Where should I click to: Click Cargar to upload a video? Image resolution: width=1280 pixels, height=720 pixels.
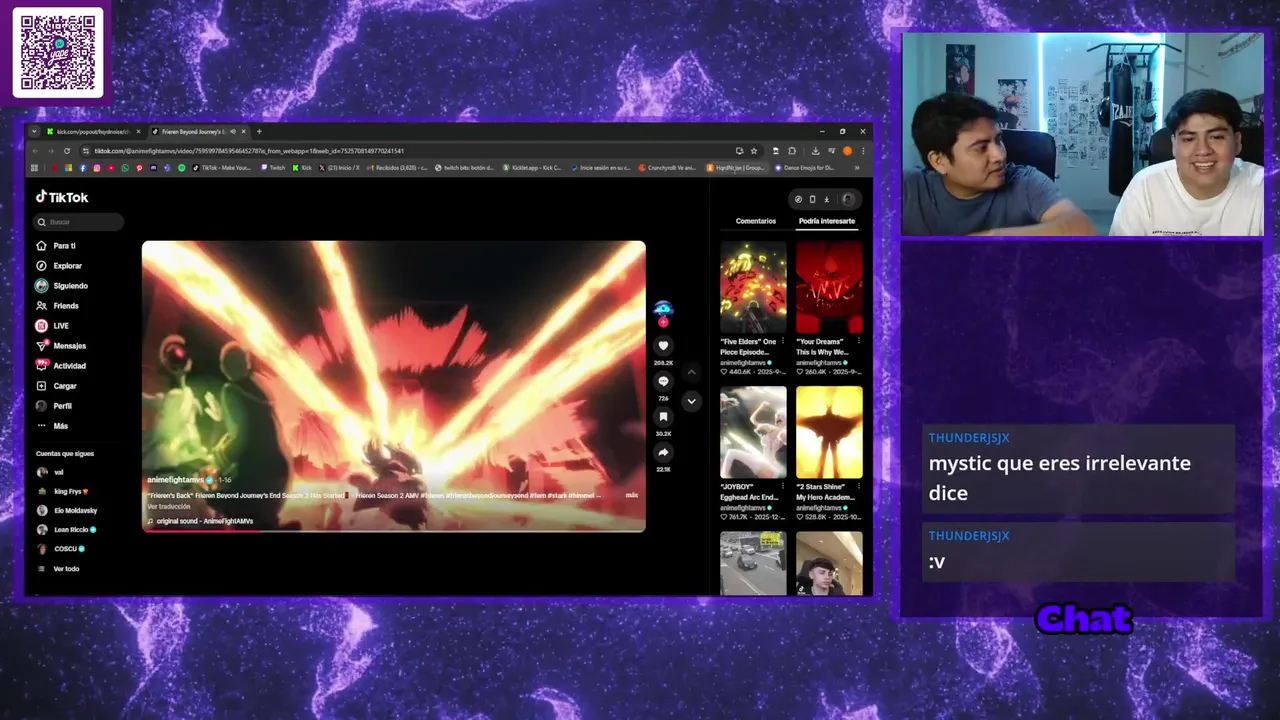[x=56, y=386]
